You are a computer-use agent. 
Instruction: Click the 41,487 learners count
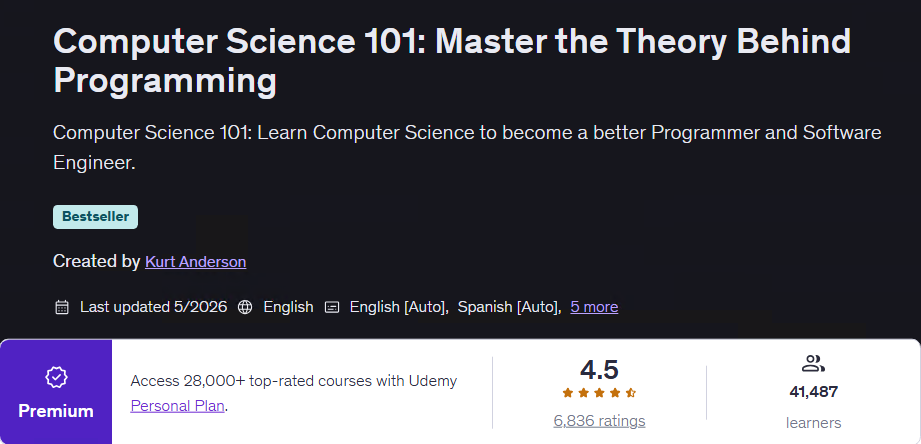coord(814,392)
